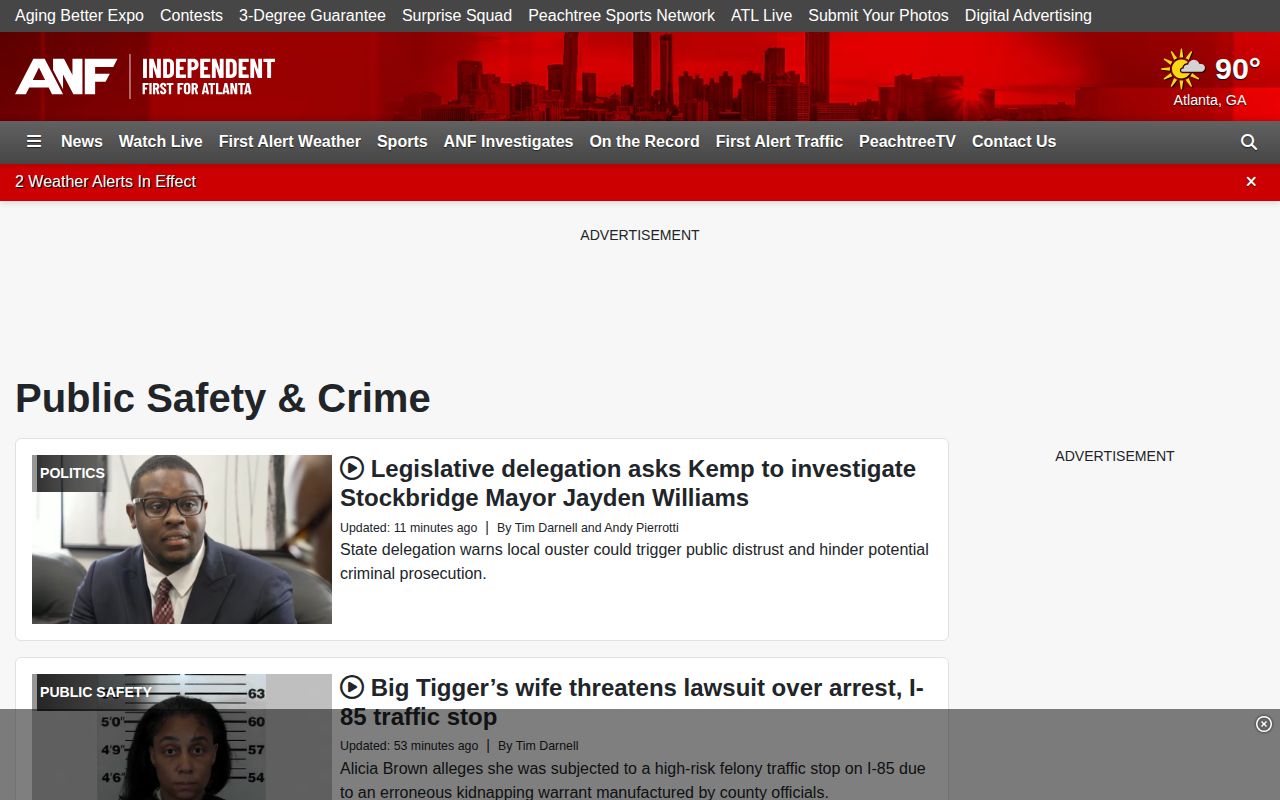Click 'Updated: 53 minutes ago' text

pos(409,746)
